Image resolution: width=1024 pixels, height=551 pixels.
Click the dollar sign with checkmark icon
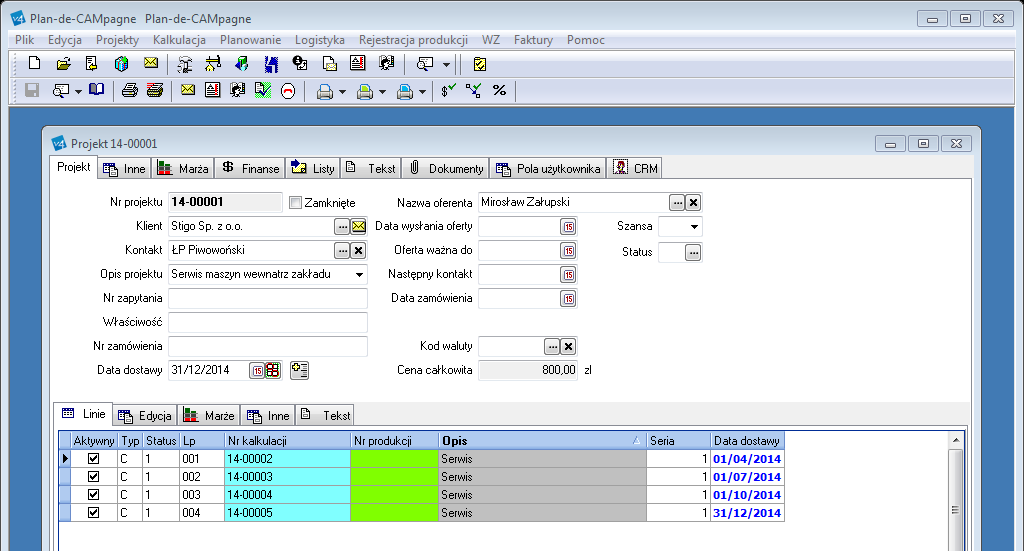tap(448, 90)
